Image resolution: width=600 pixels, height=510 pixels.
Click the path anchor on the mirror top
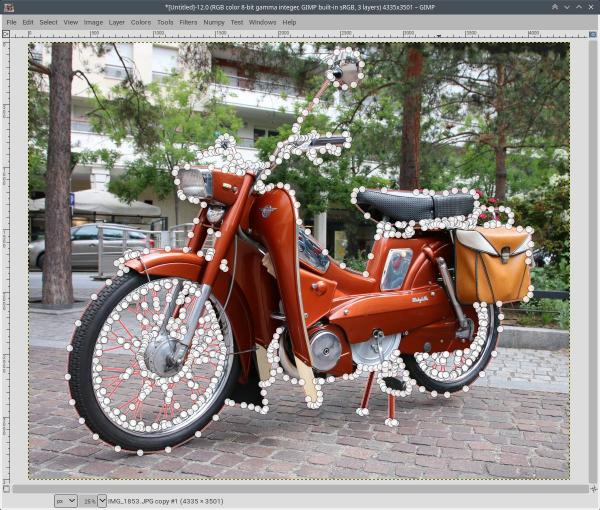[x=349, y=50]
